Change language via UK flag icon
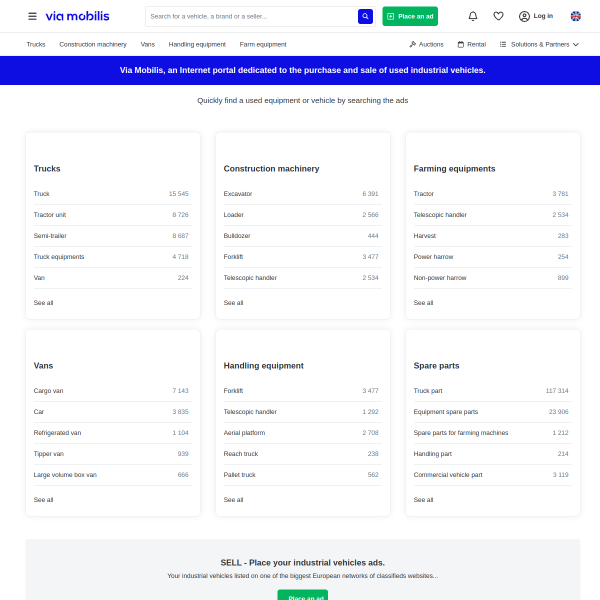The image size is (600, 600). coord(575,16)
